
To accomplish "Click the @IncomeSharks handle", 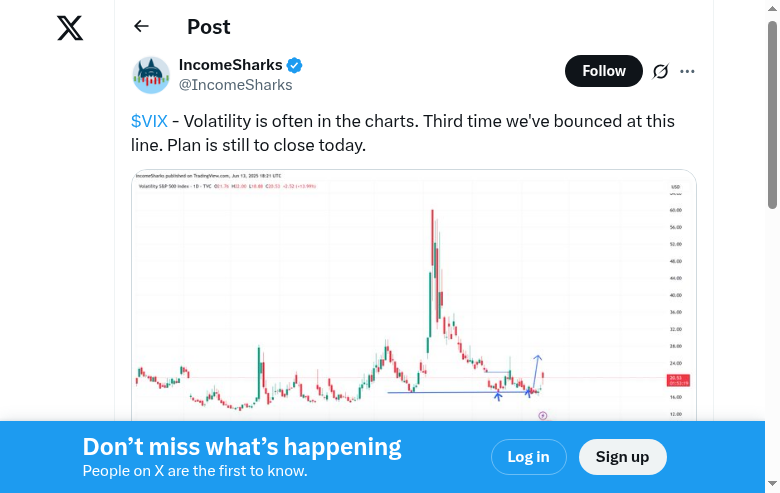I will click(235, 85).
